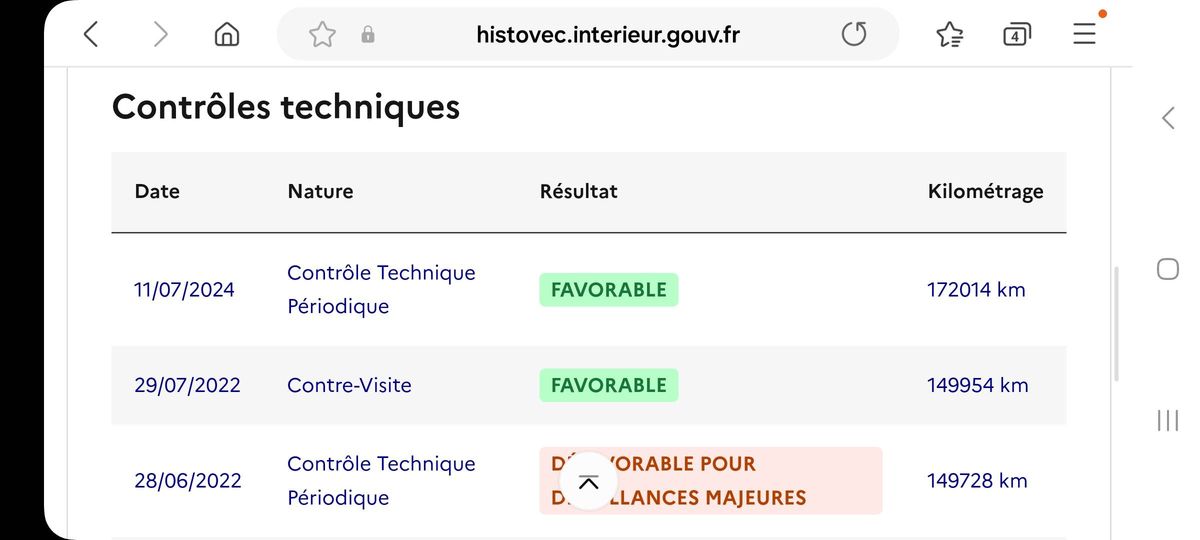This screenshot has height=540, width=1200.
Task: Tap the Android back chevron in navigation bar
Action: [x=1168, y=118]
